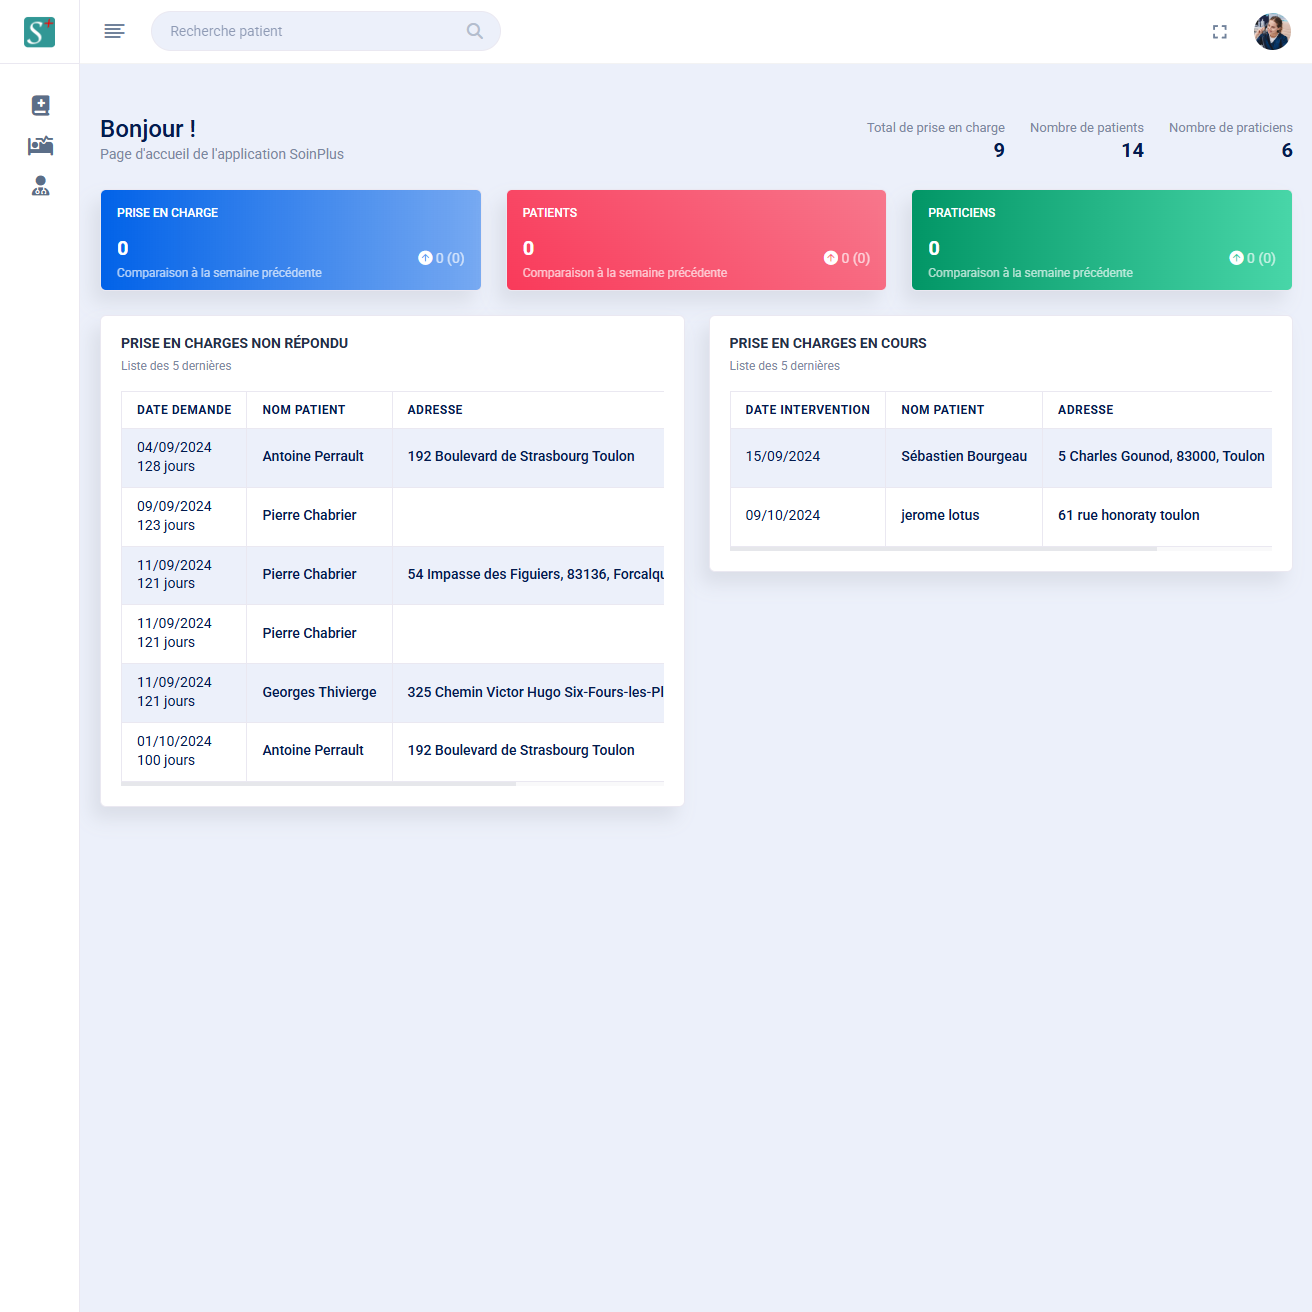
Task: Open the patient bed sidebar icon
Action: 40,146
